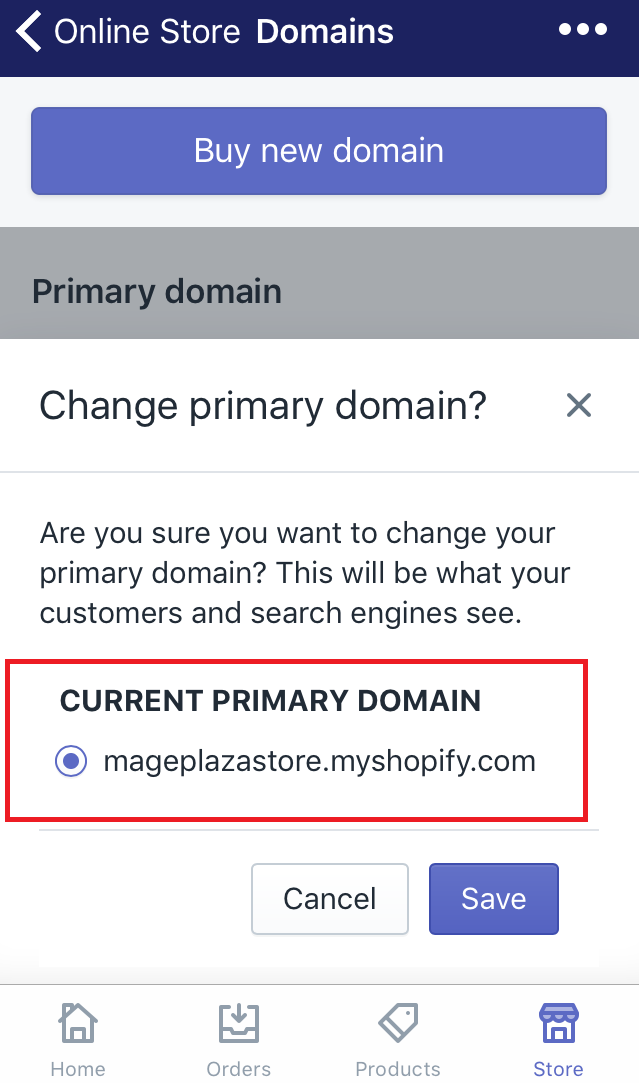Tap the Buy new domain button
639x1083 pixels.
pos(318,149)
